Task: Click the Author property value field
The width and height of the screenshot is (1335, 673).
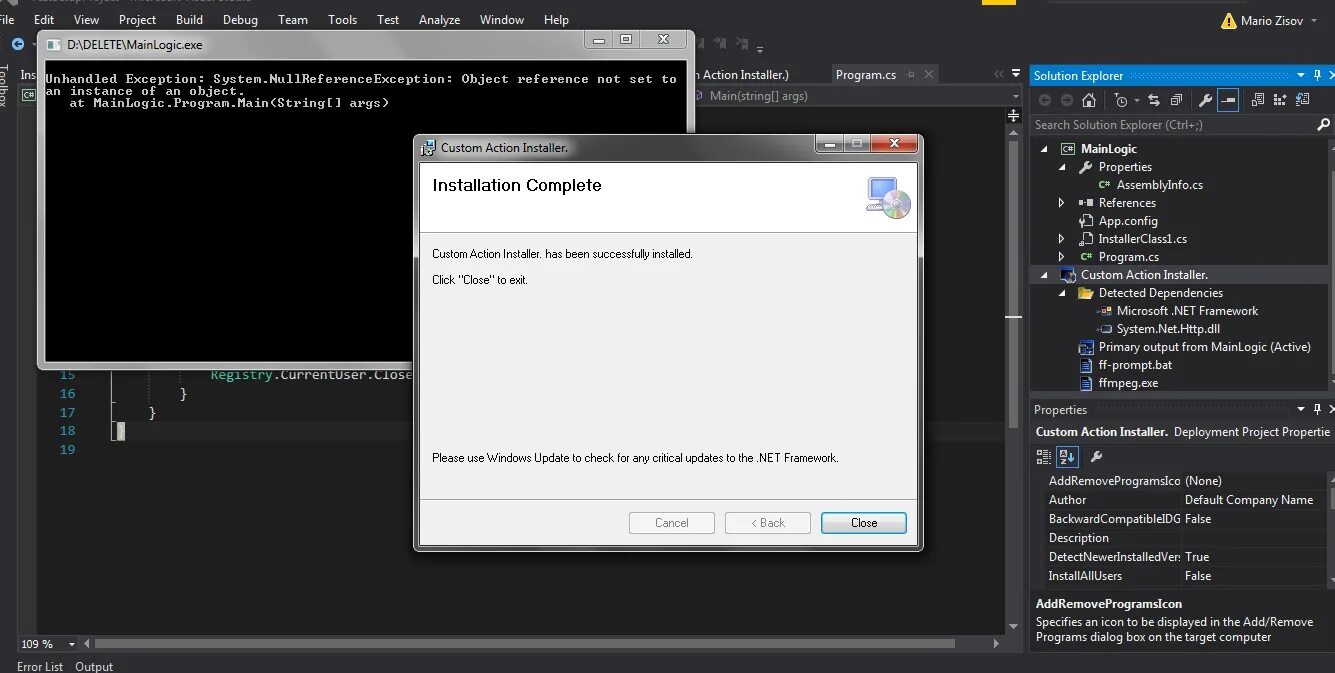Action: [1253, 500]
